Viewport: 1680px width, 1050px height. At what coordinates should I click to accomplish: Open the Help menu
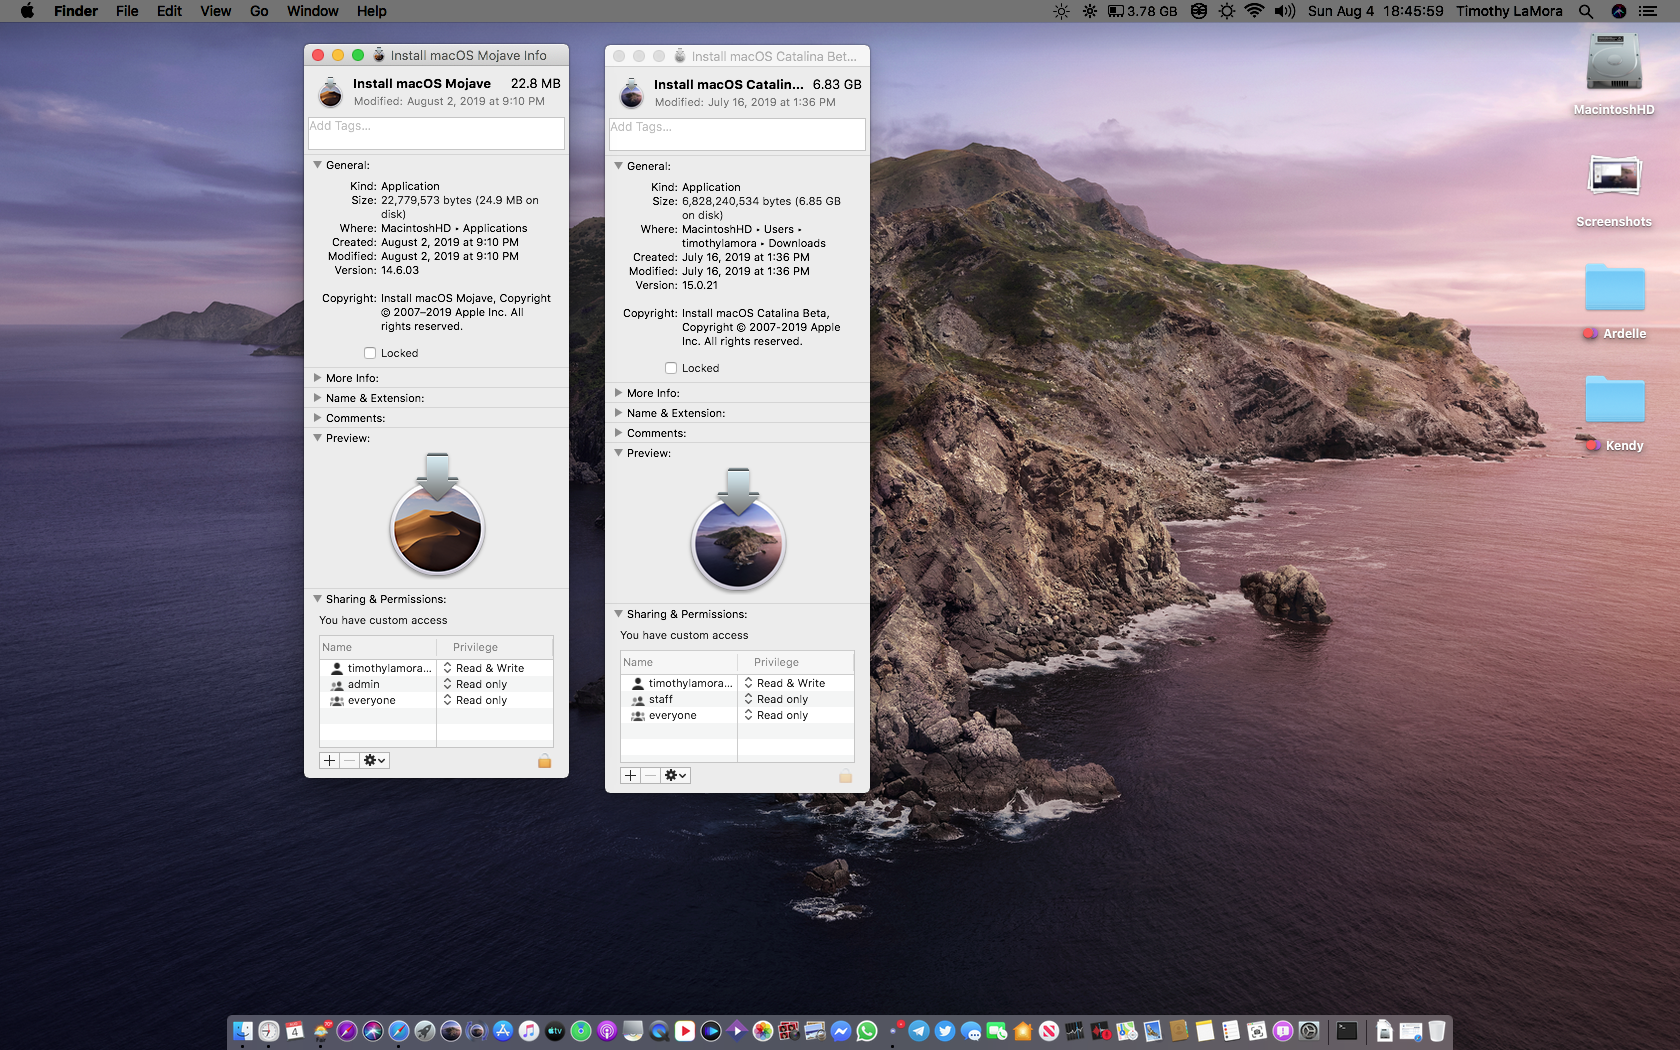point(372,11)
